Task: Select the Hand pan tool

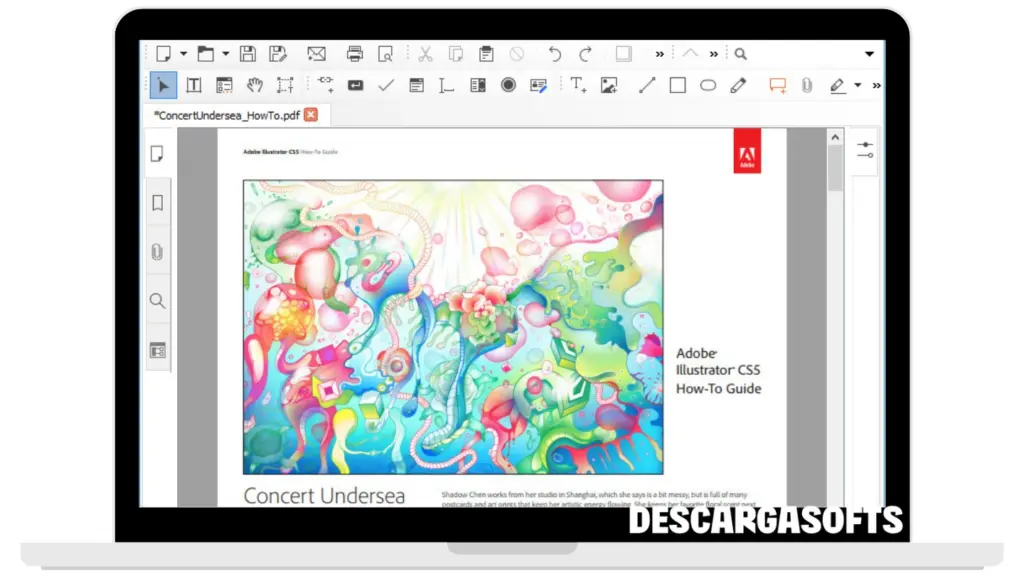Action: pyautogui.click(x=255, y=85)
